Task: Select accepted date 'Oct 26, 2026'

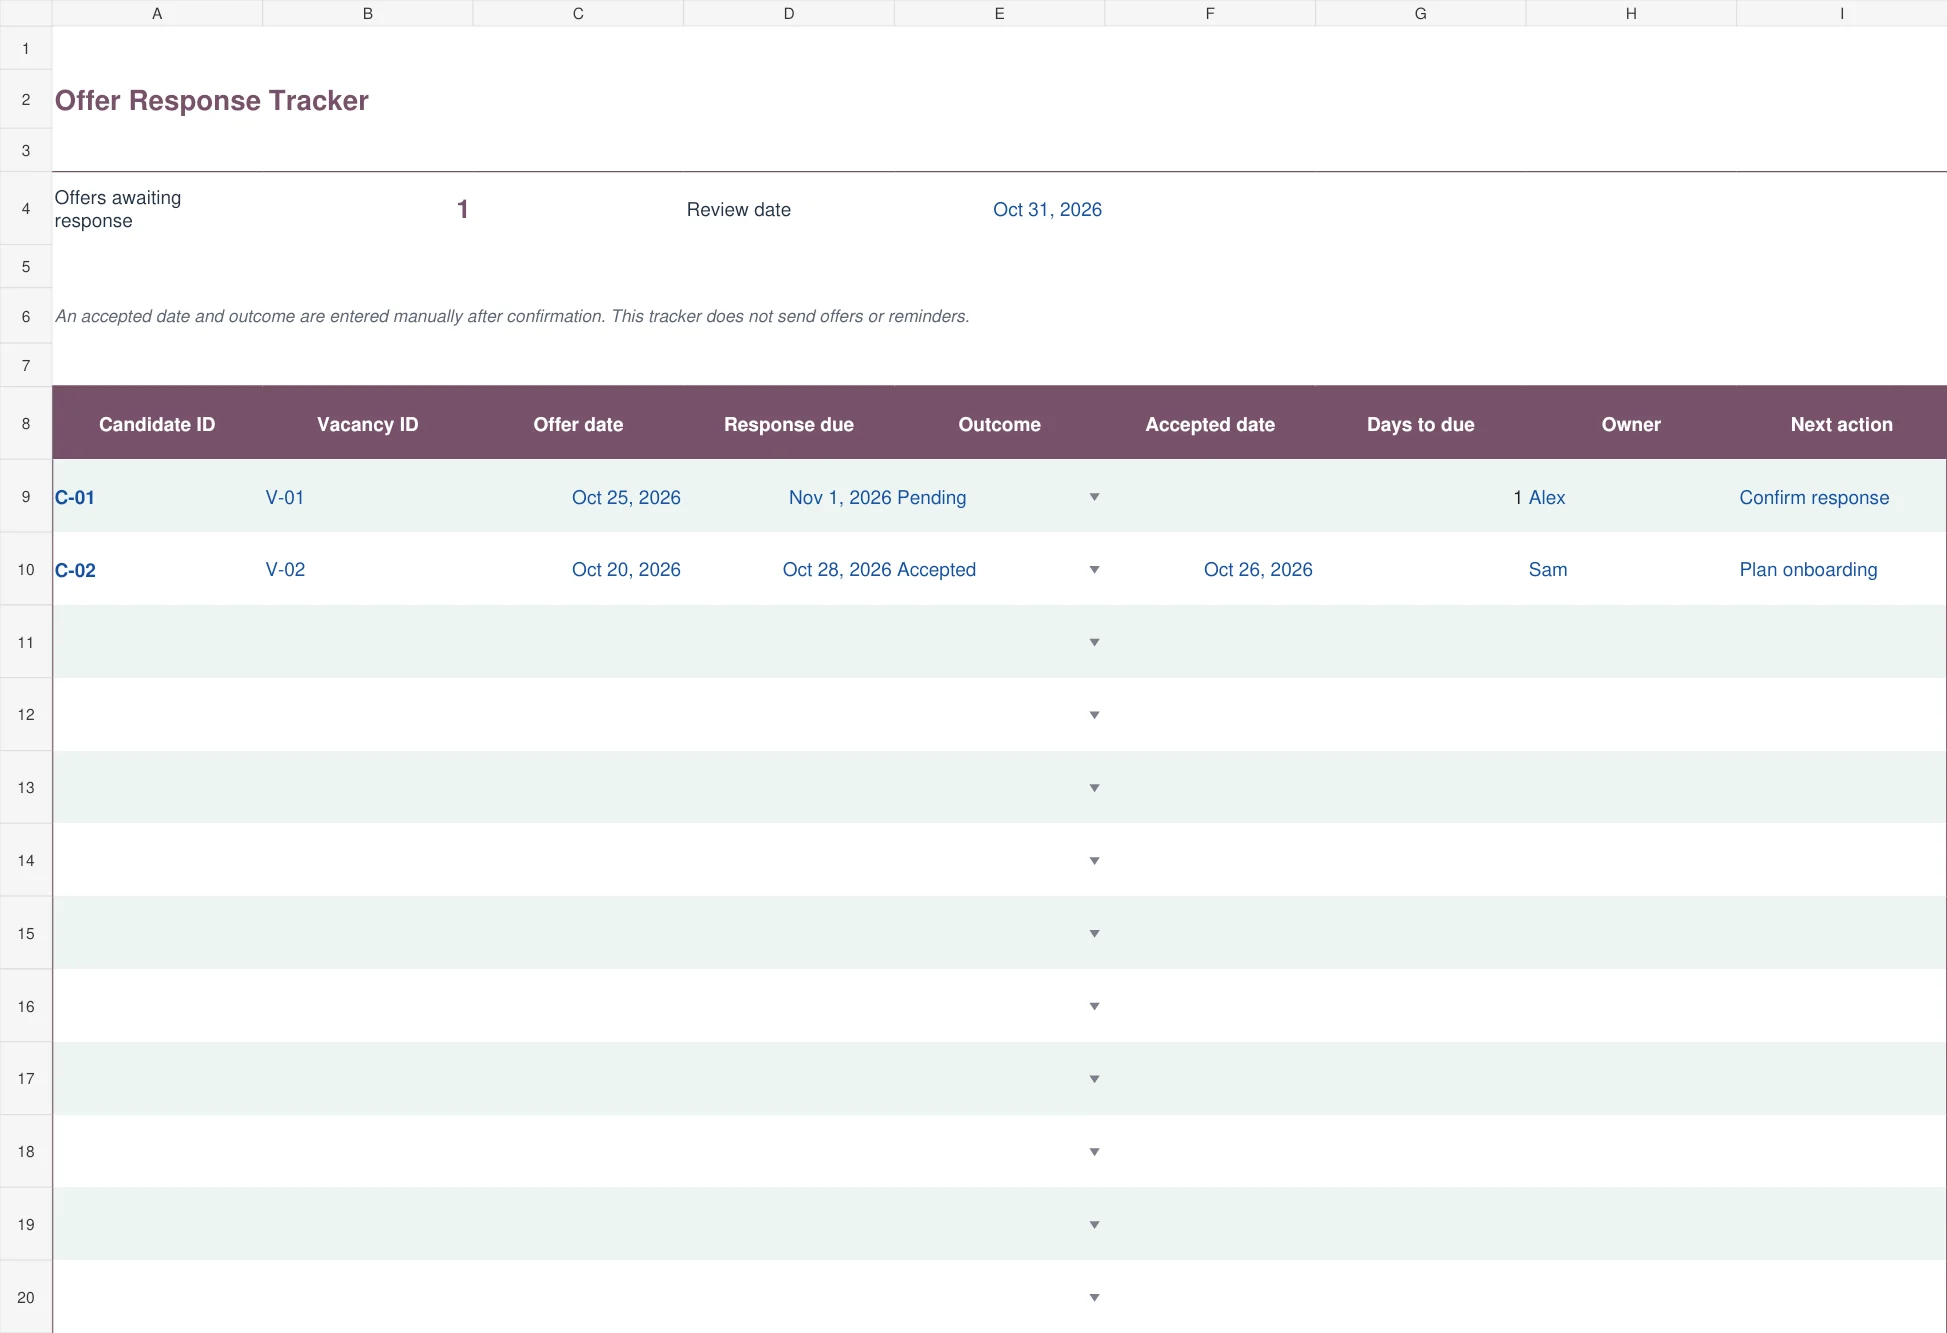Action: tap(1210, 570)
